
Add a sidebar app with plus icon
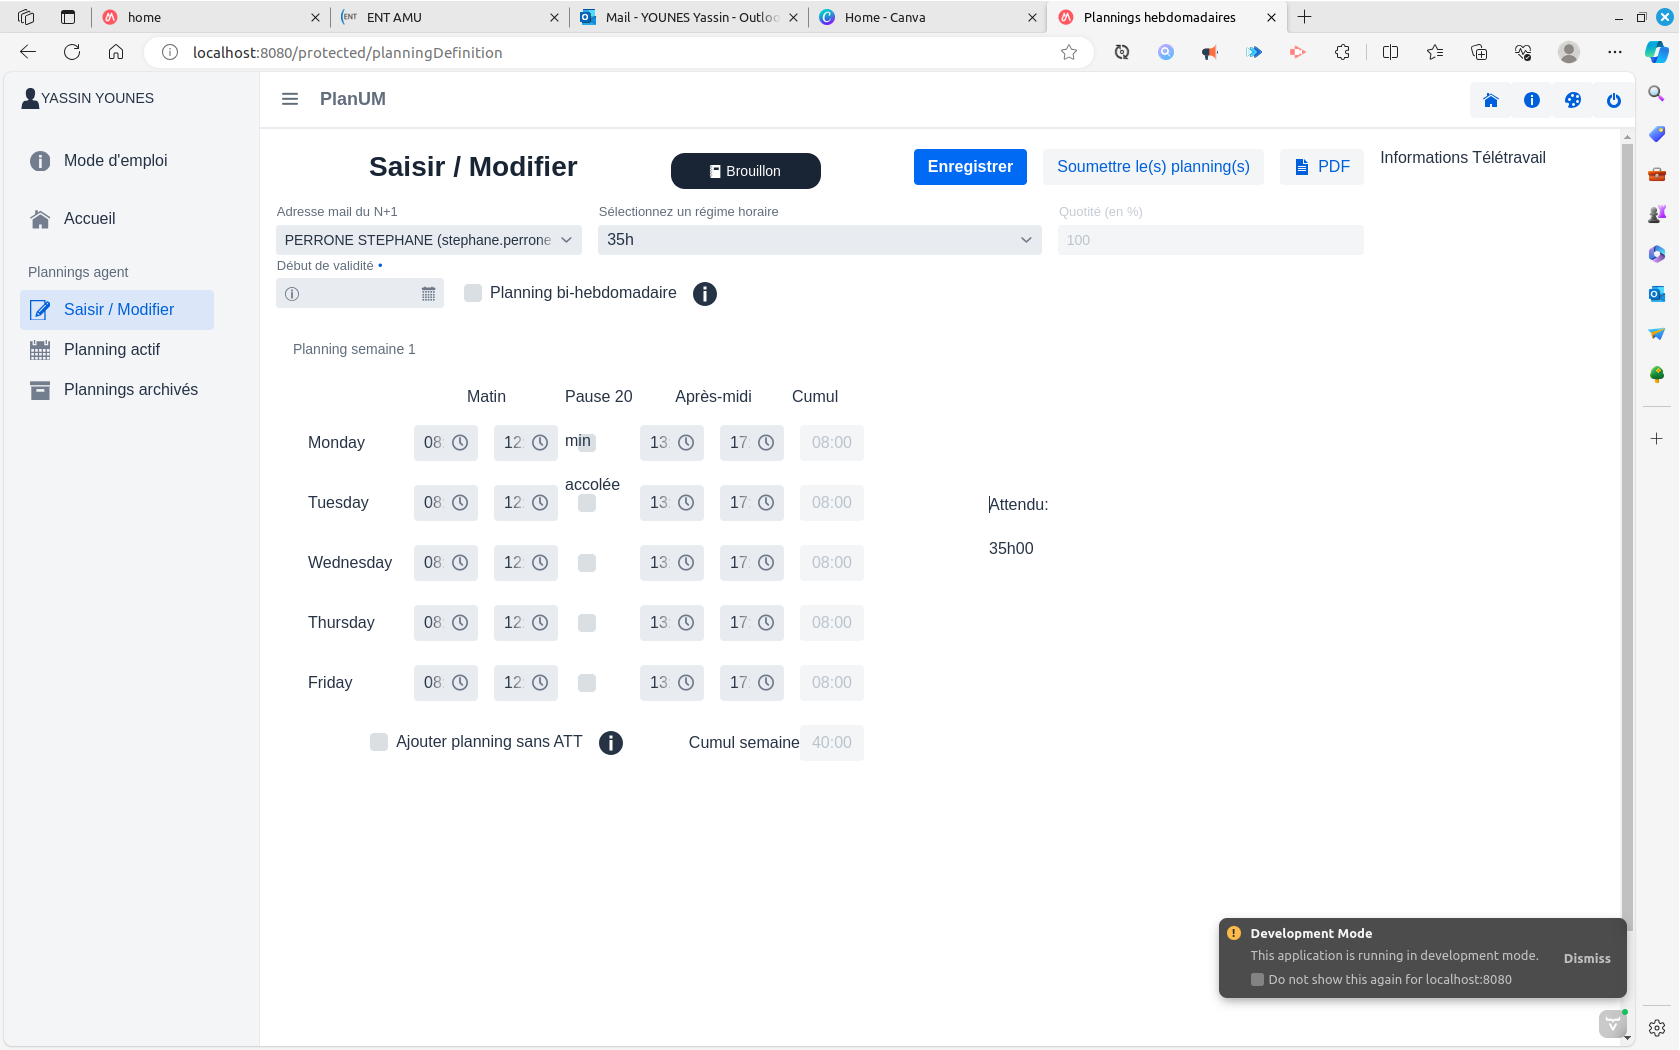pos(1657,439)
